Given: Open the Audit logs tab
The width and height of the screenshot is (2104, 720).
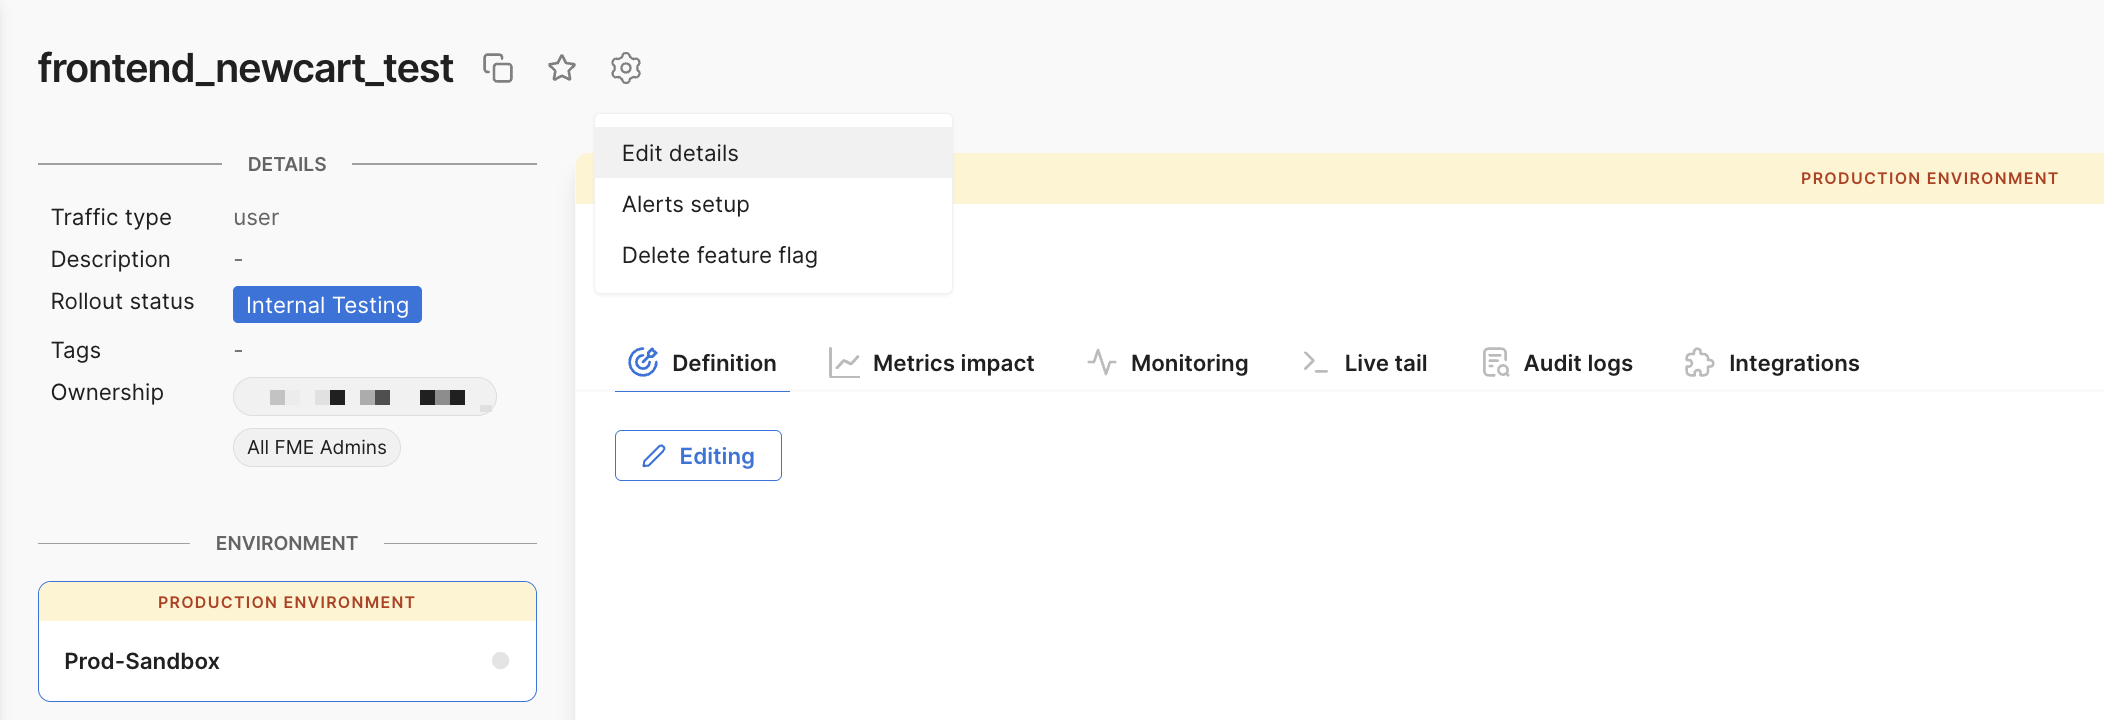Looking at the screenshot, I should [1577, 363].
